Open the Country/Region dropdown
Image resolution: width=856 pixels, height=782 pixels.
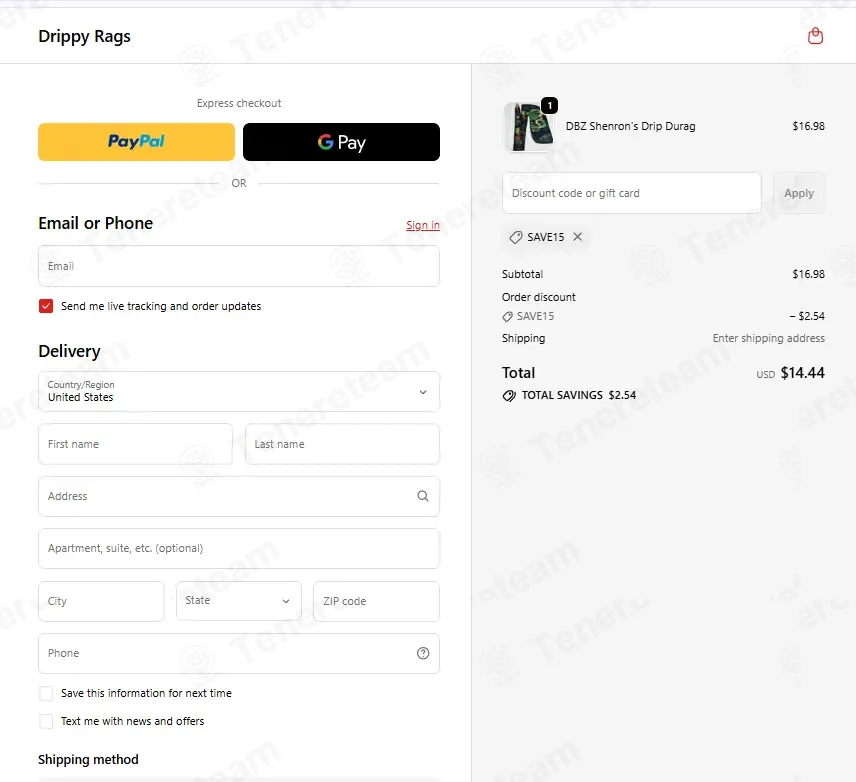pyautogui.click(x=239, y=392)
